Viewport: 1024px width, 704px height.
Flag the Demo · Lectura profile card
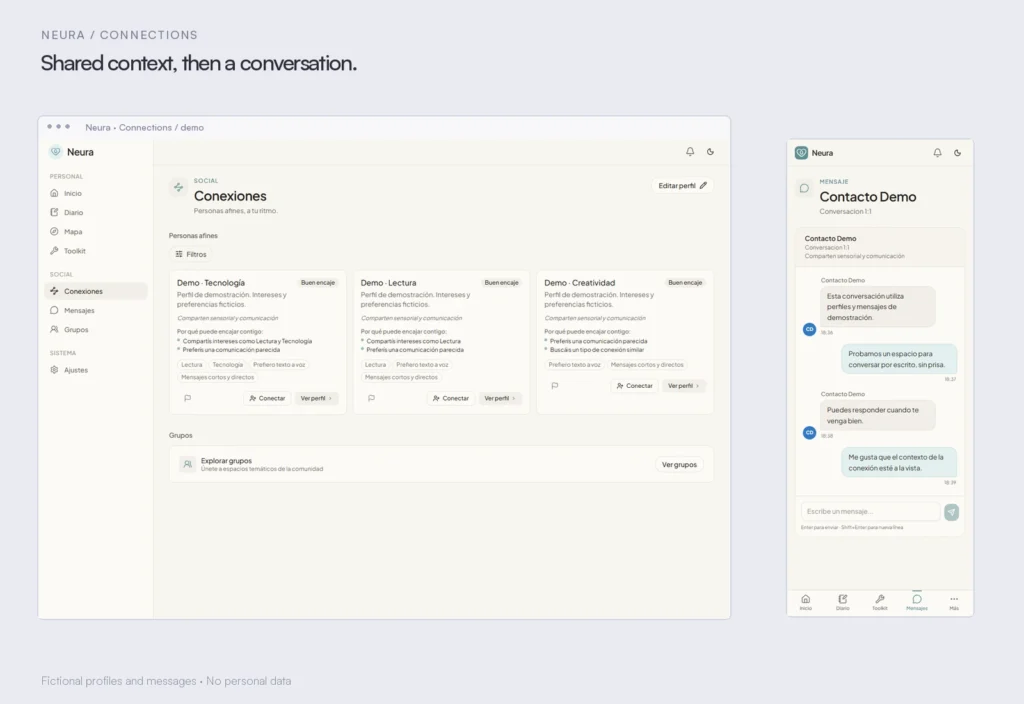click(371, 398)
